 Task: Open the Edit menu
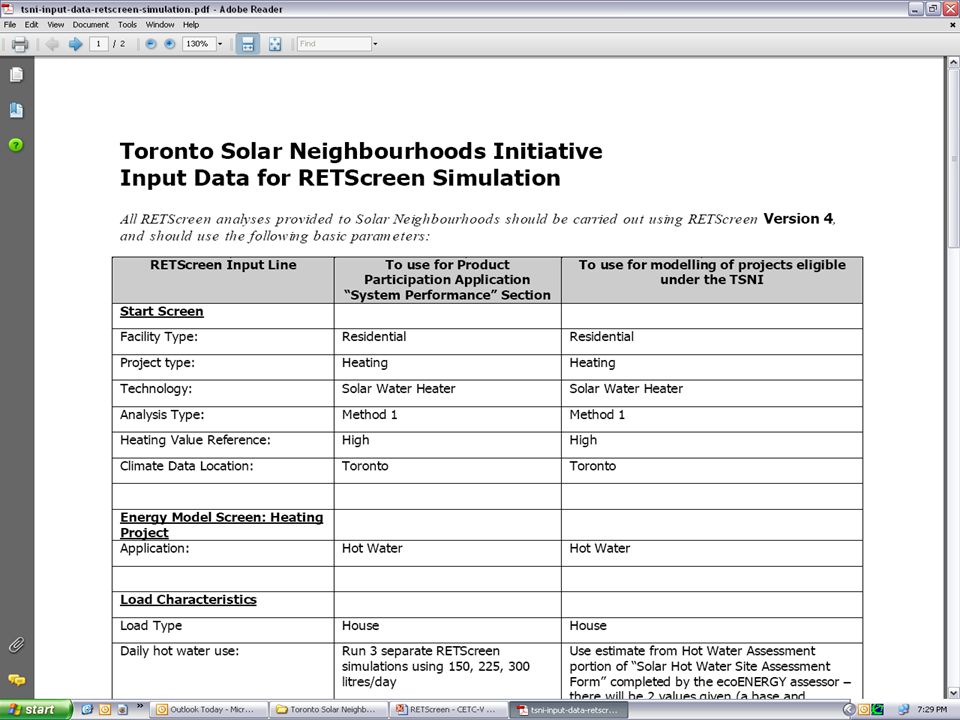pyautogui.click(x=31, y=25)
